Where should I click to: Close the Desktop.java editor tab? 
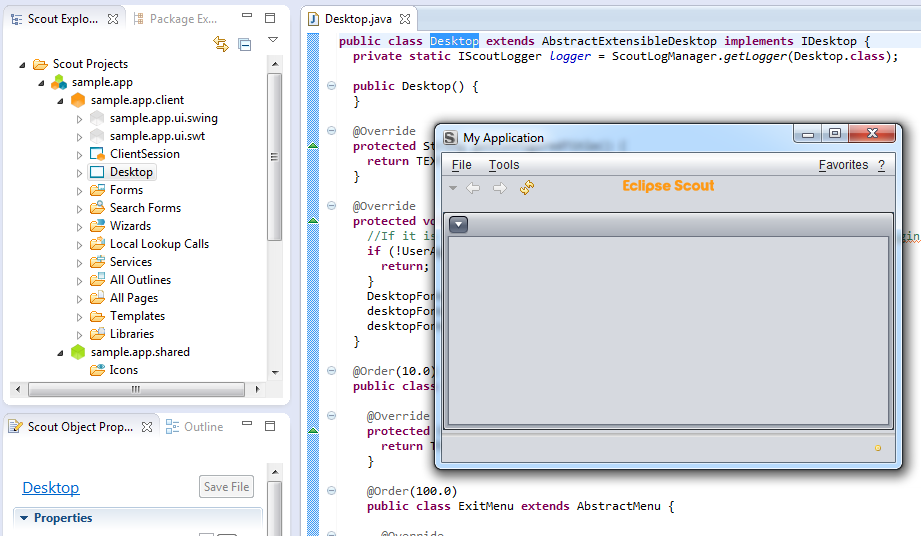[405, 19]
